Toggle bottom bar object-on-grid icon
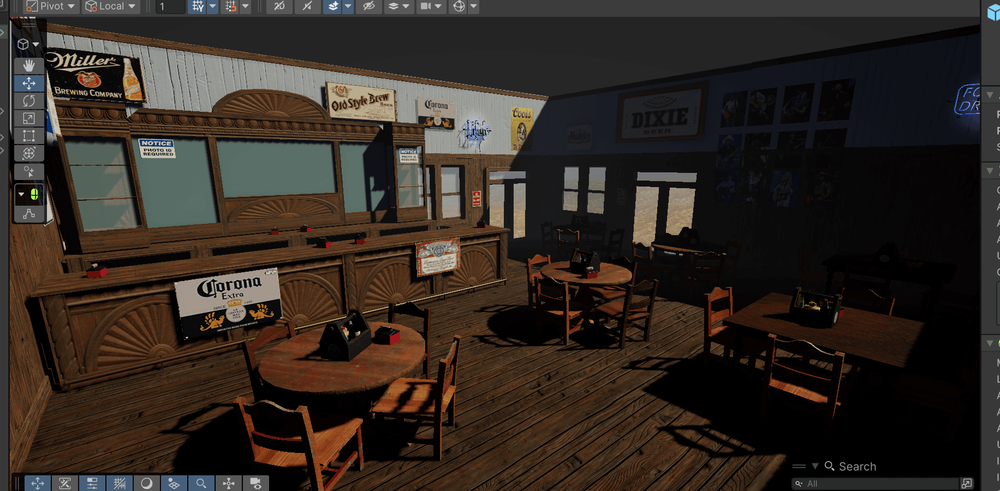This screenshot has width=1000, height=491. 173,483
